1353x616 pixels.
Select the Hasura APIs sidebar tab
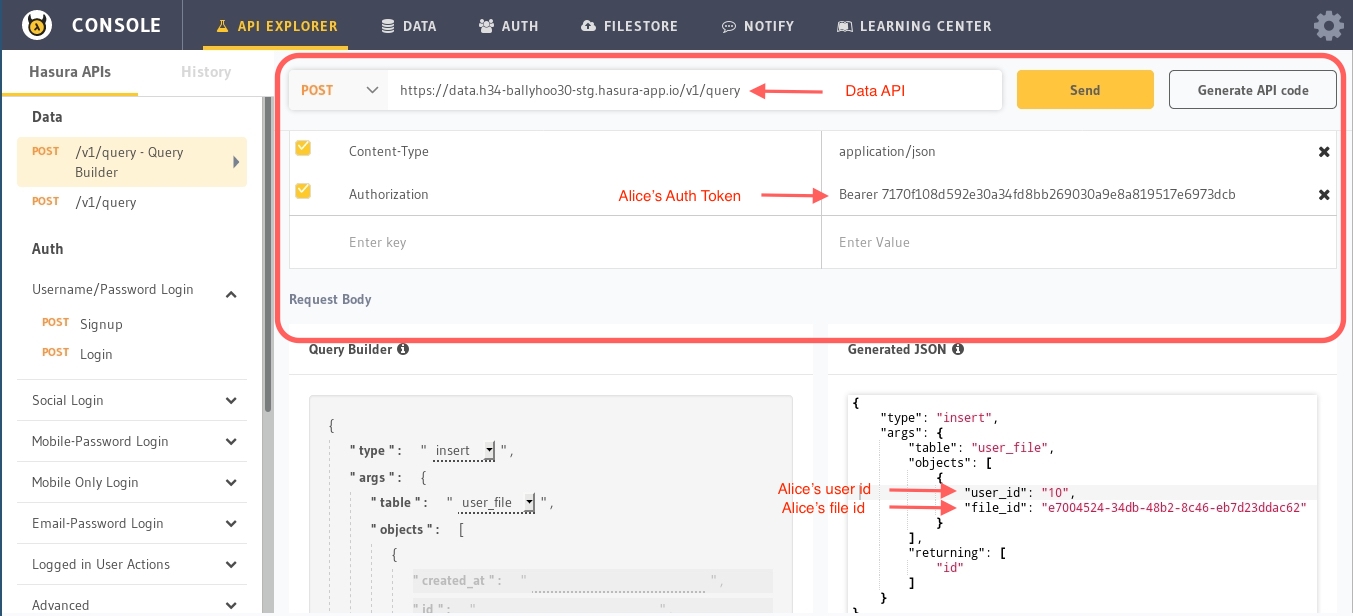(69, 72)
